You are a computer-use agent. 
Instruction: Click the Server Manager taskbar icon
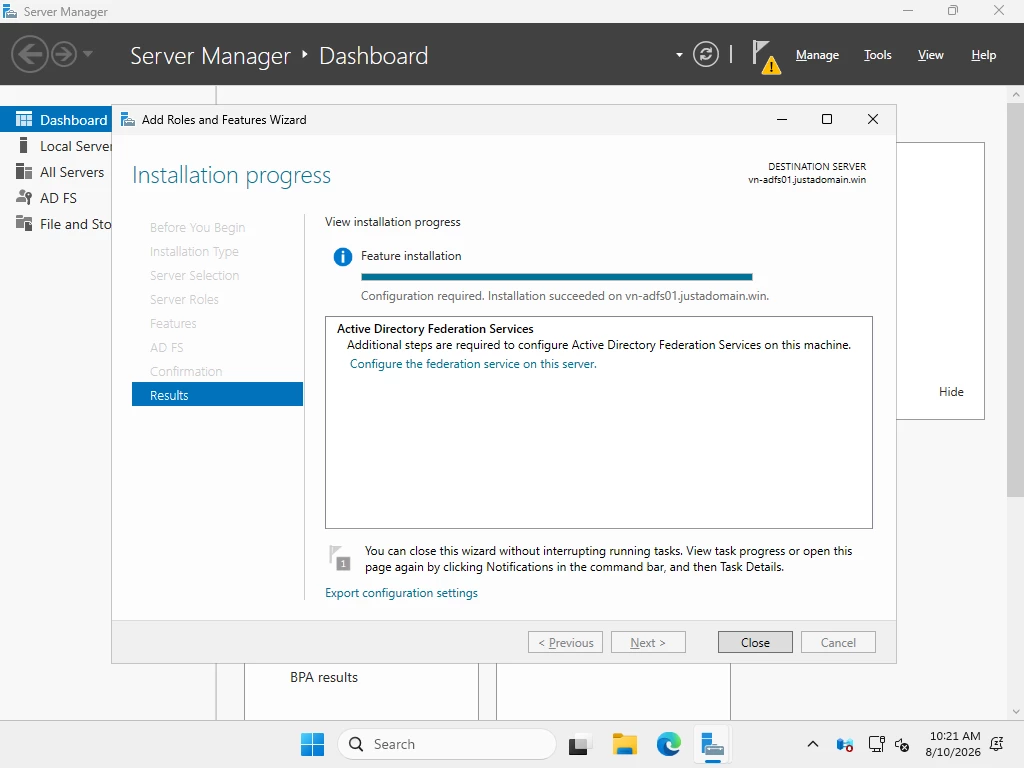712,744
